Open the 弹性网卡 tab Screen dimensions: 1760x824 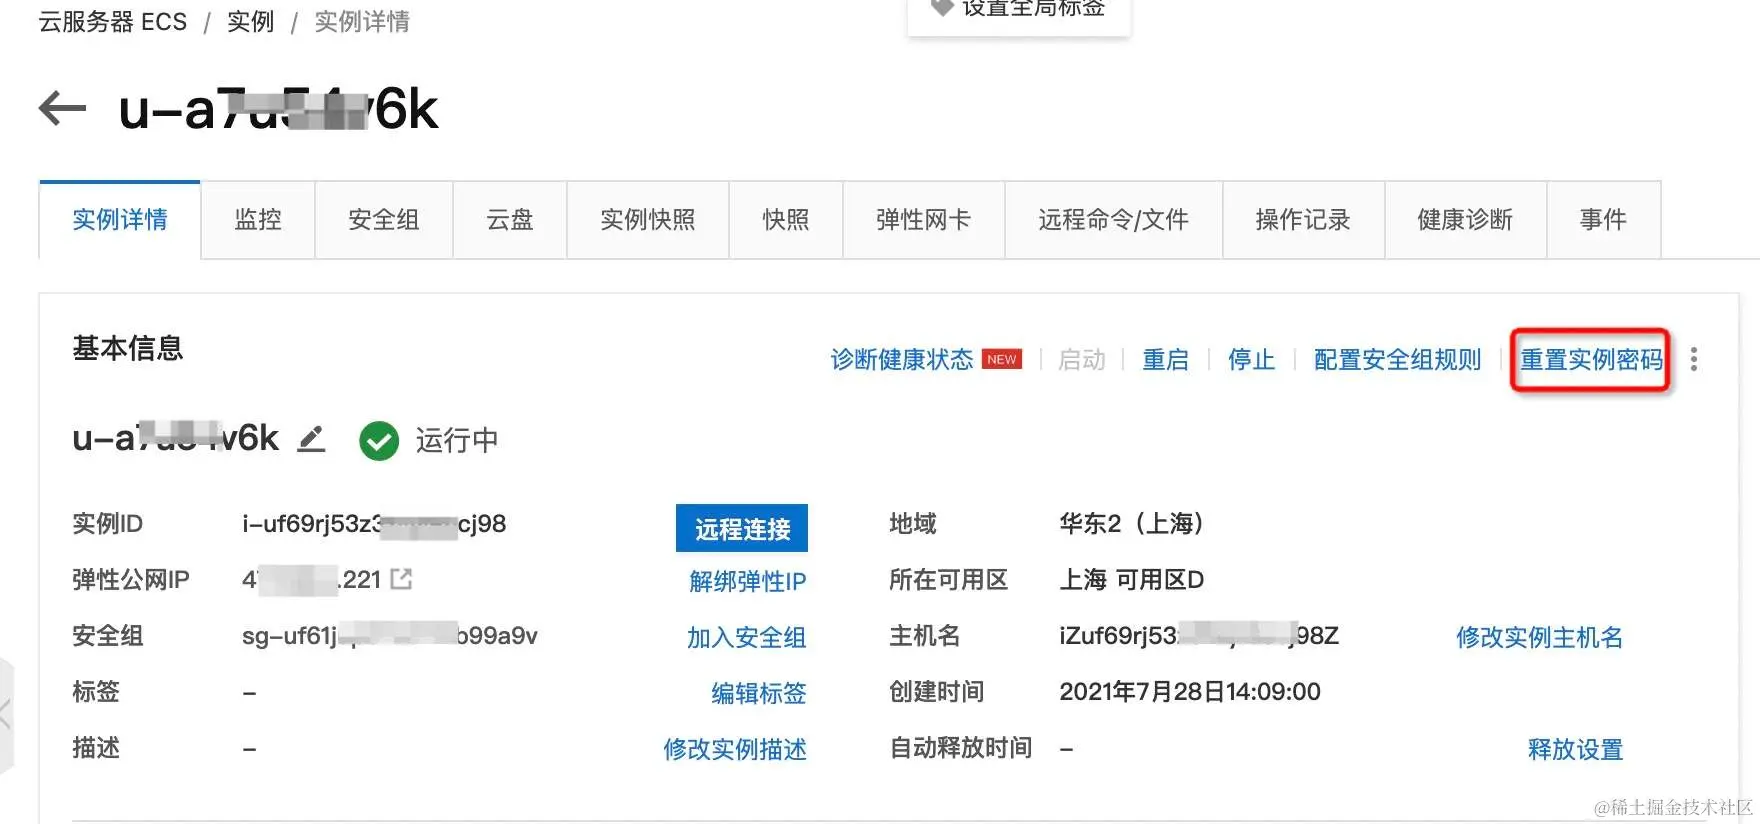point(924,220)
